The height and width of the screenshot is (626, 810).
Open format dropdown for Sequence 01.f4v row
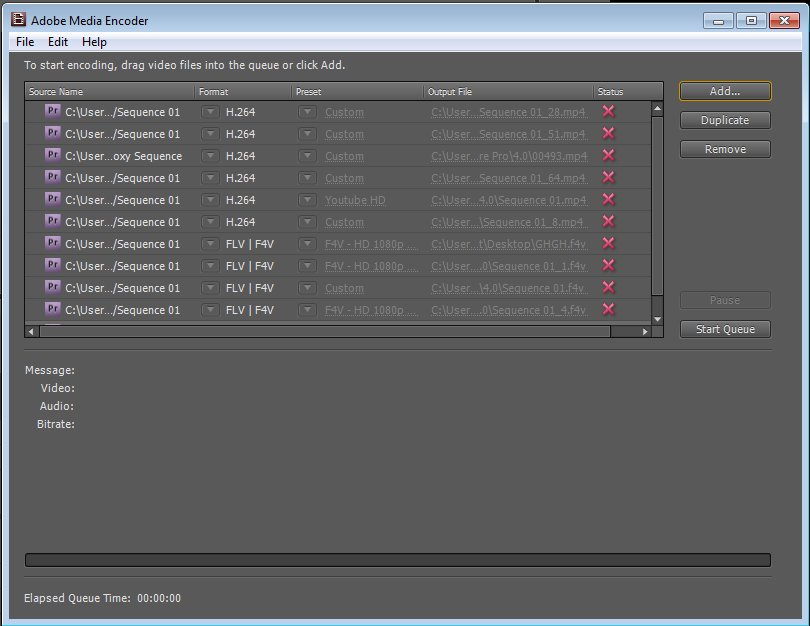210,288
